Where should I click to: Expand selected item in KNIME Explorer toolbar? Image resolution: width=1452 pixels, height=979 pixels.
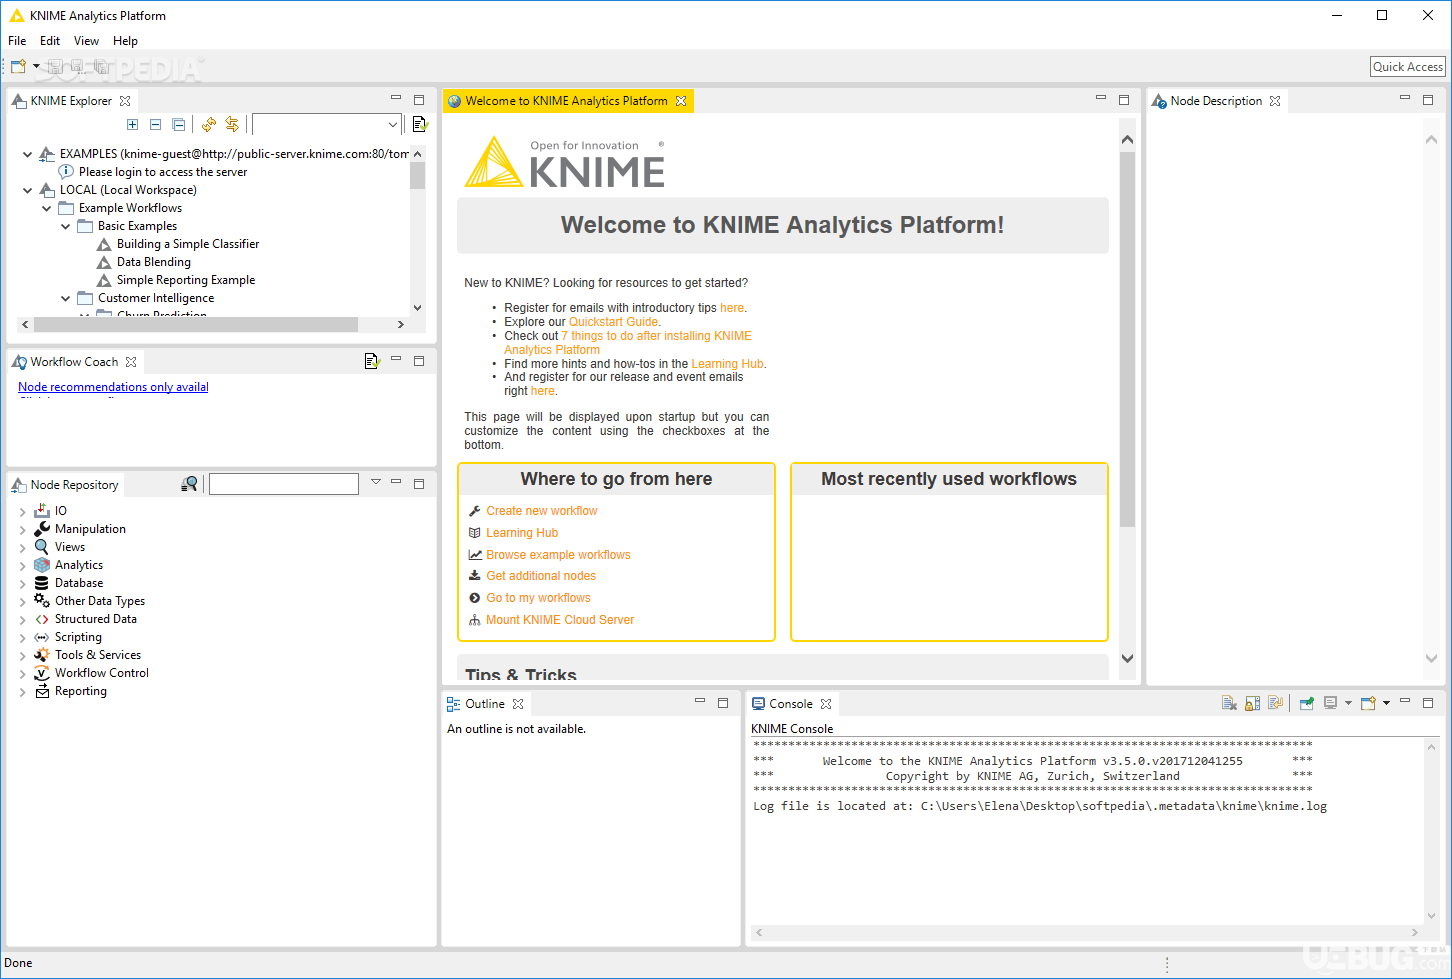(x=132, y=124)
